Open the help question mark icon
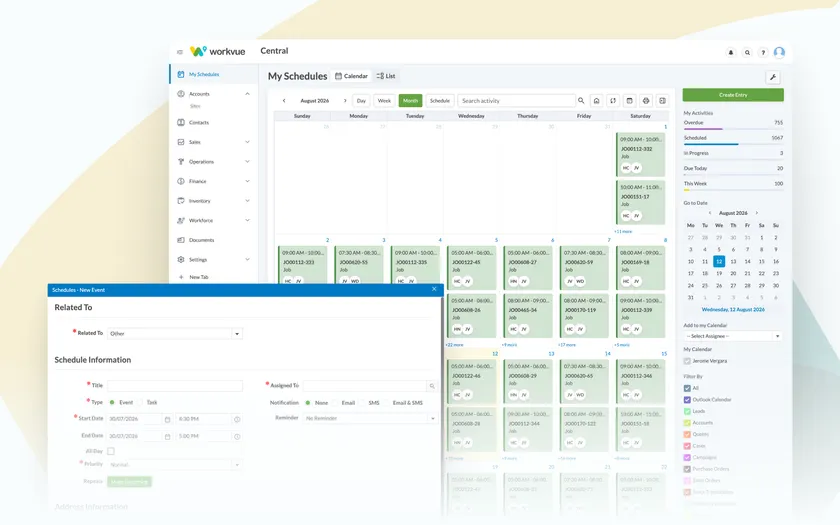Screen dimensions: 840x525 [x=763, y=52]
